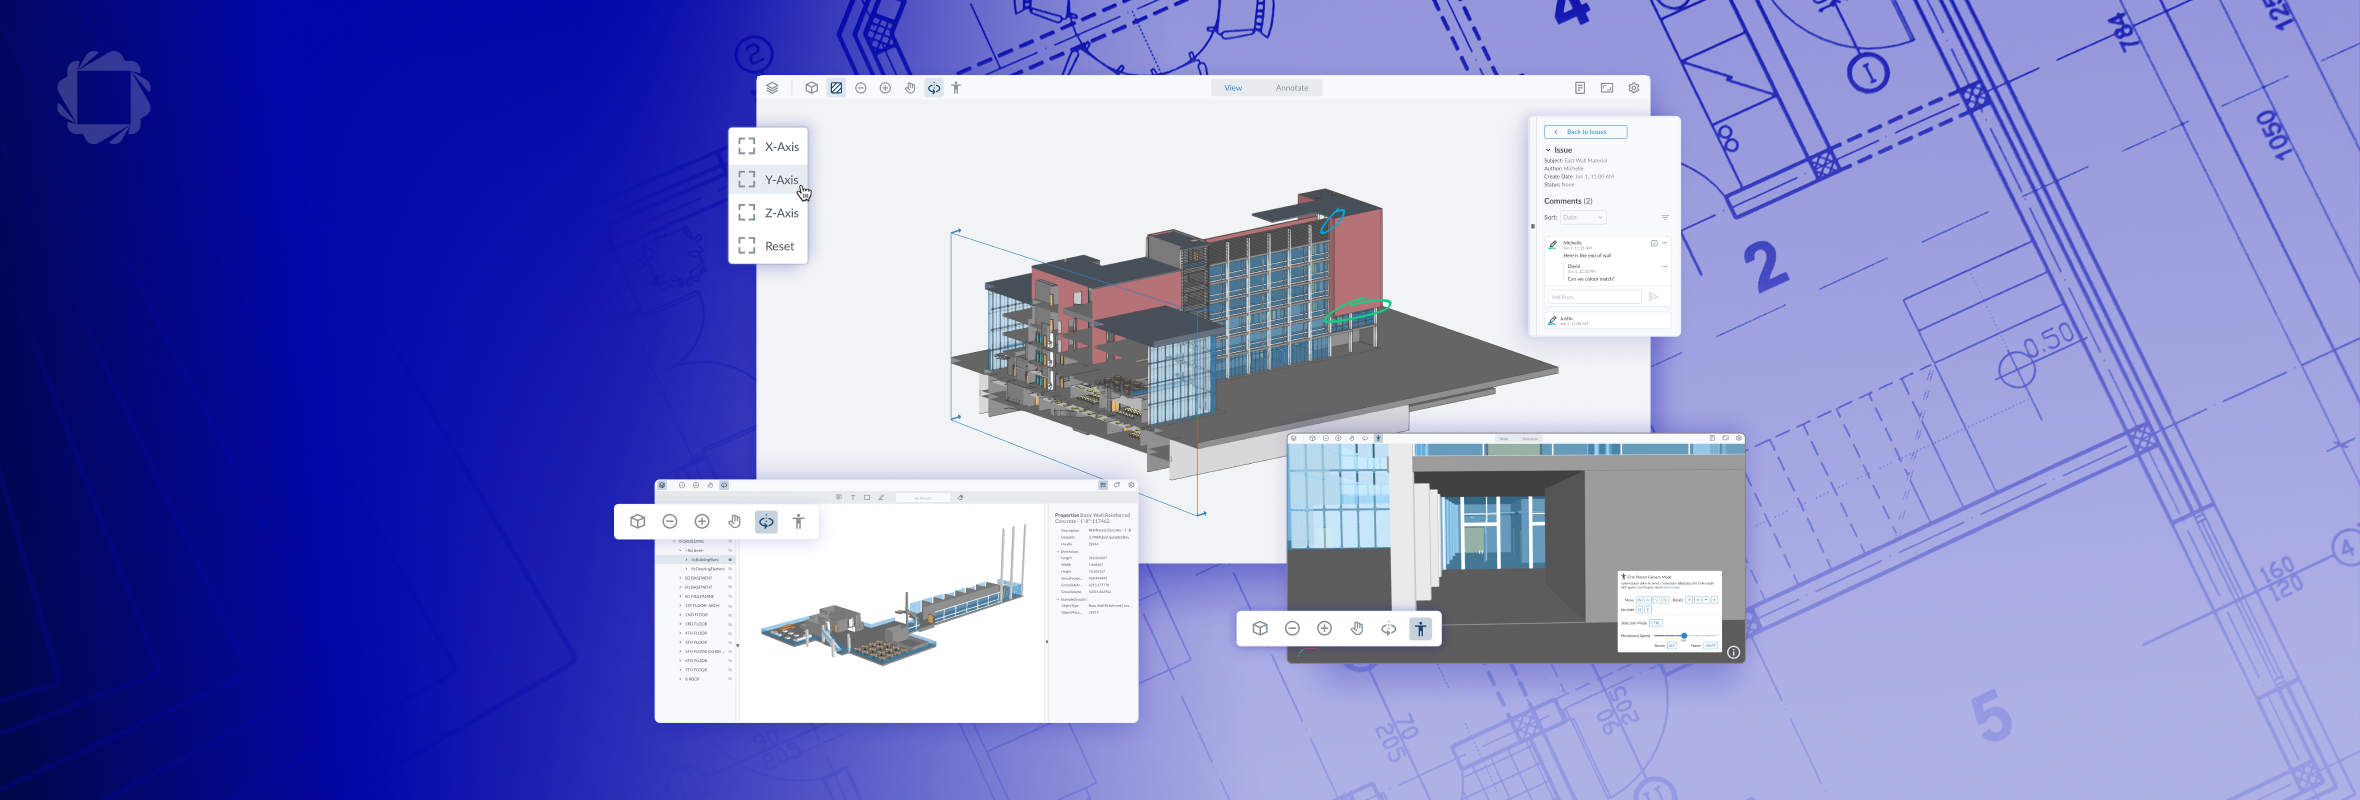This screenshot has width=2360, height=800.
Task: Click zoom in on the main viewer toolbar
Action: 885,88
